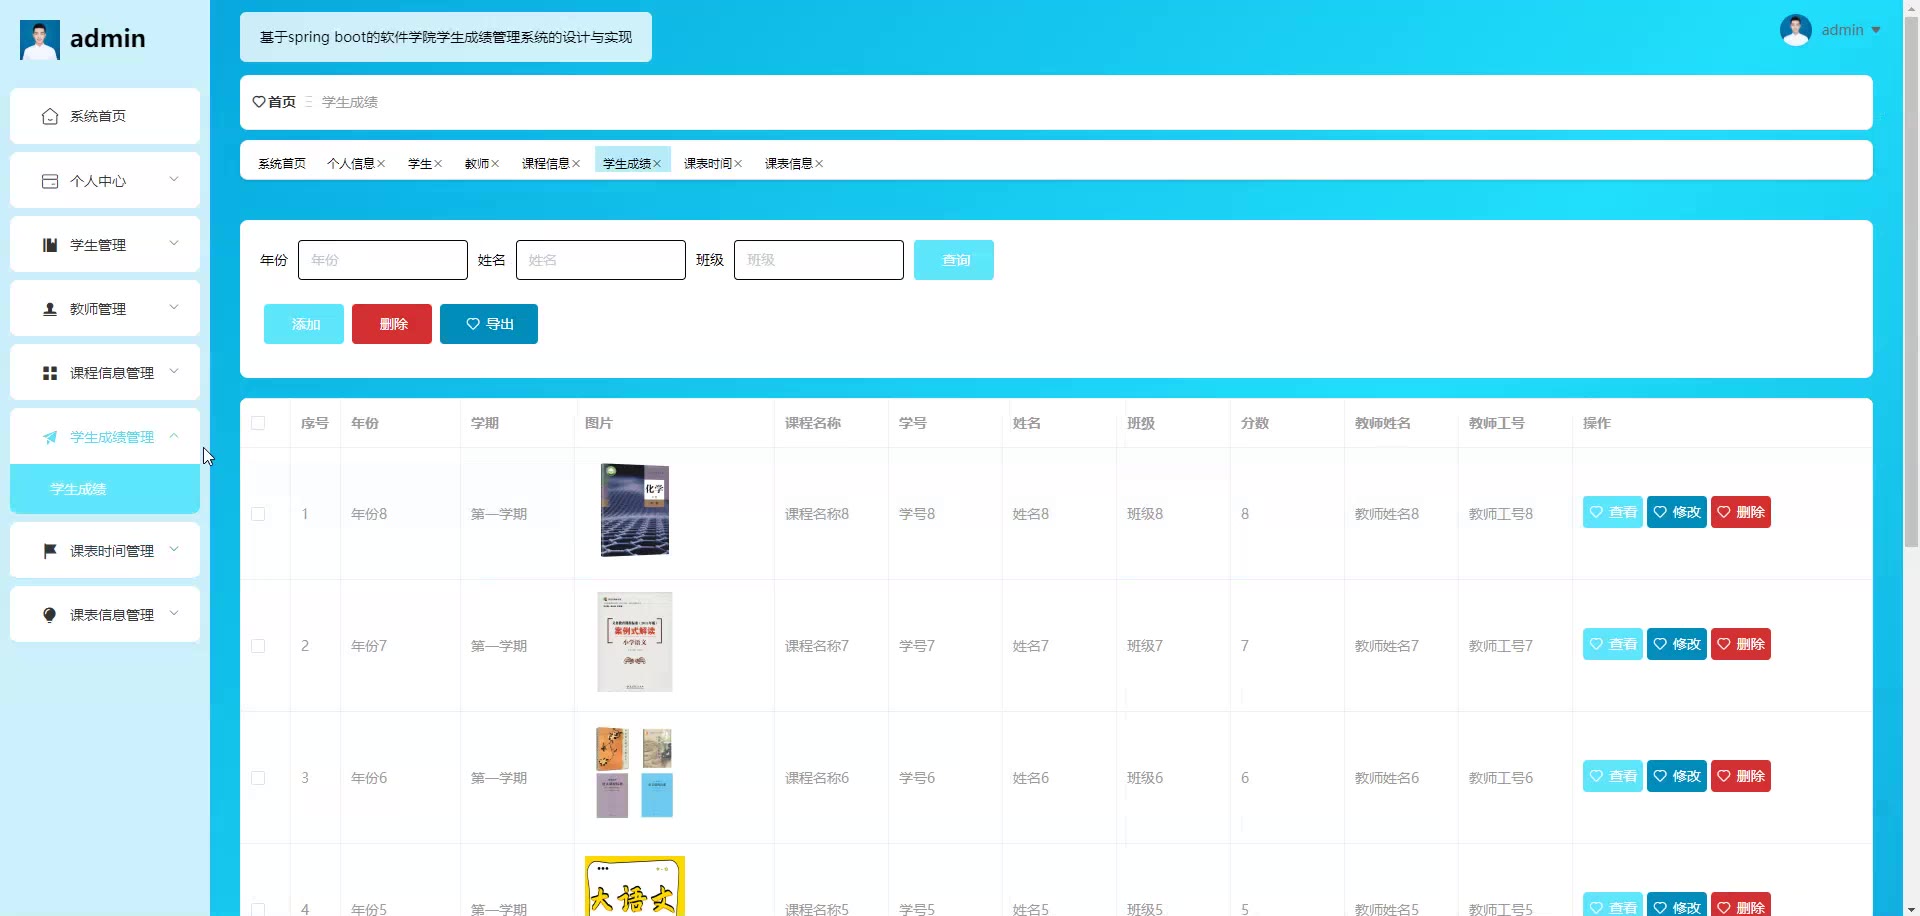The height and width of the screenshot is (916, 1920).
Task: Click 查看 for row 年份8
Action: (1613, 512)
